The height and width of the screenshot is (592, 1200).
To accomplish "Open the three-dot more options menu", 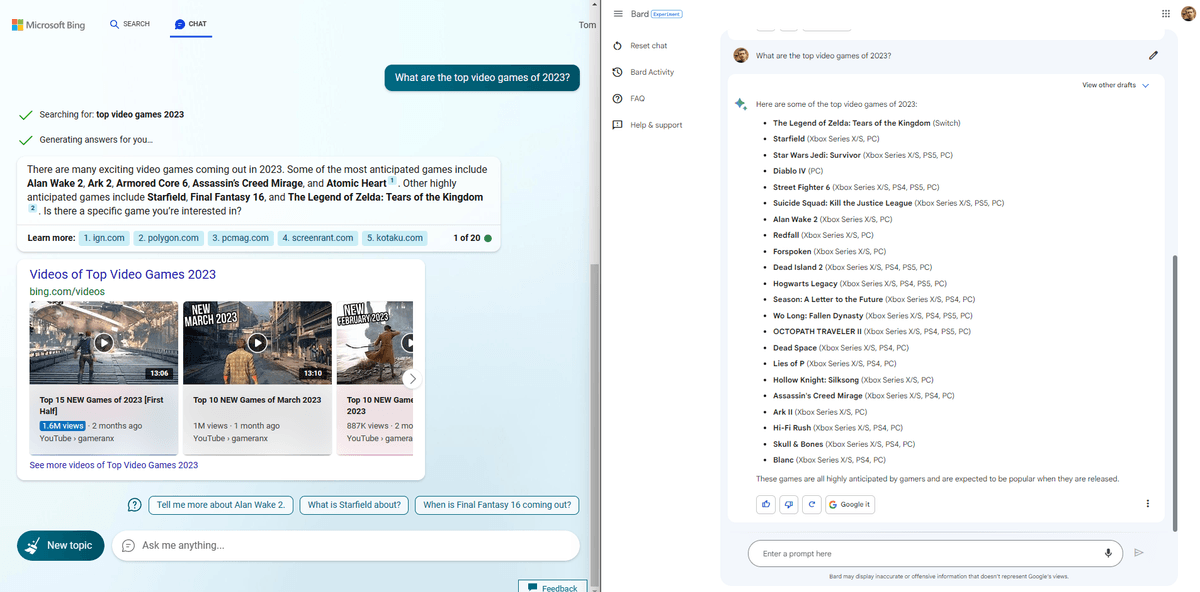I will (1147, 504).
